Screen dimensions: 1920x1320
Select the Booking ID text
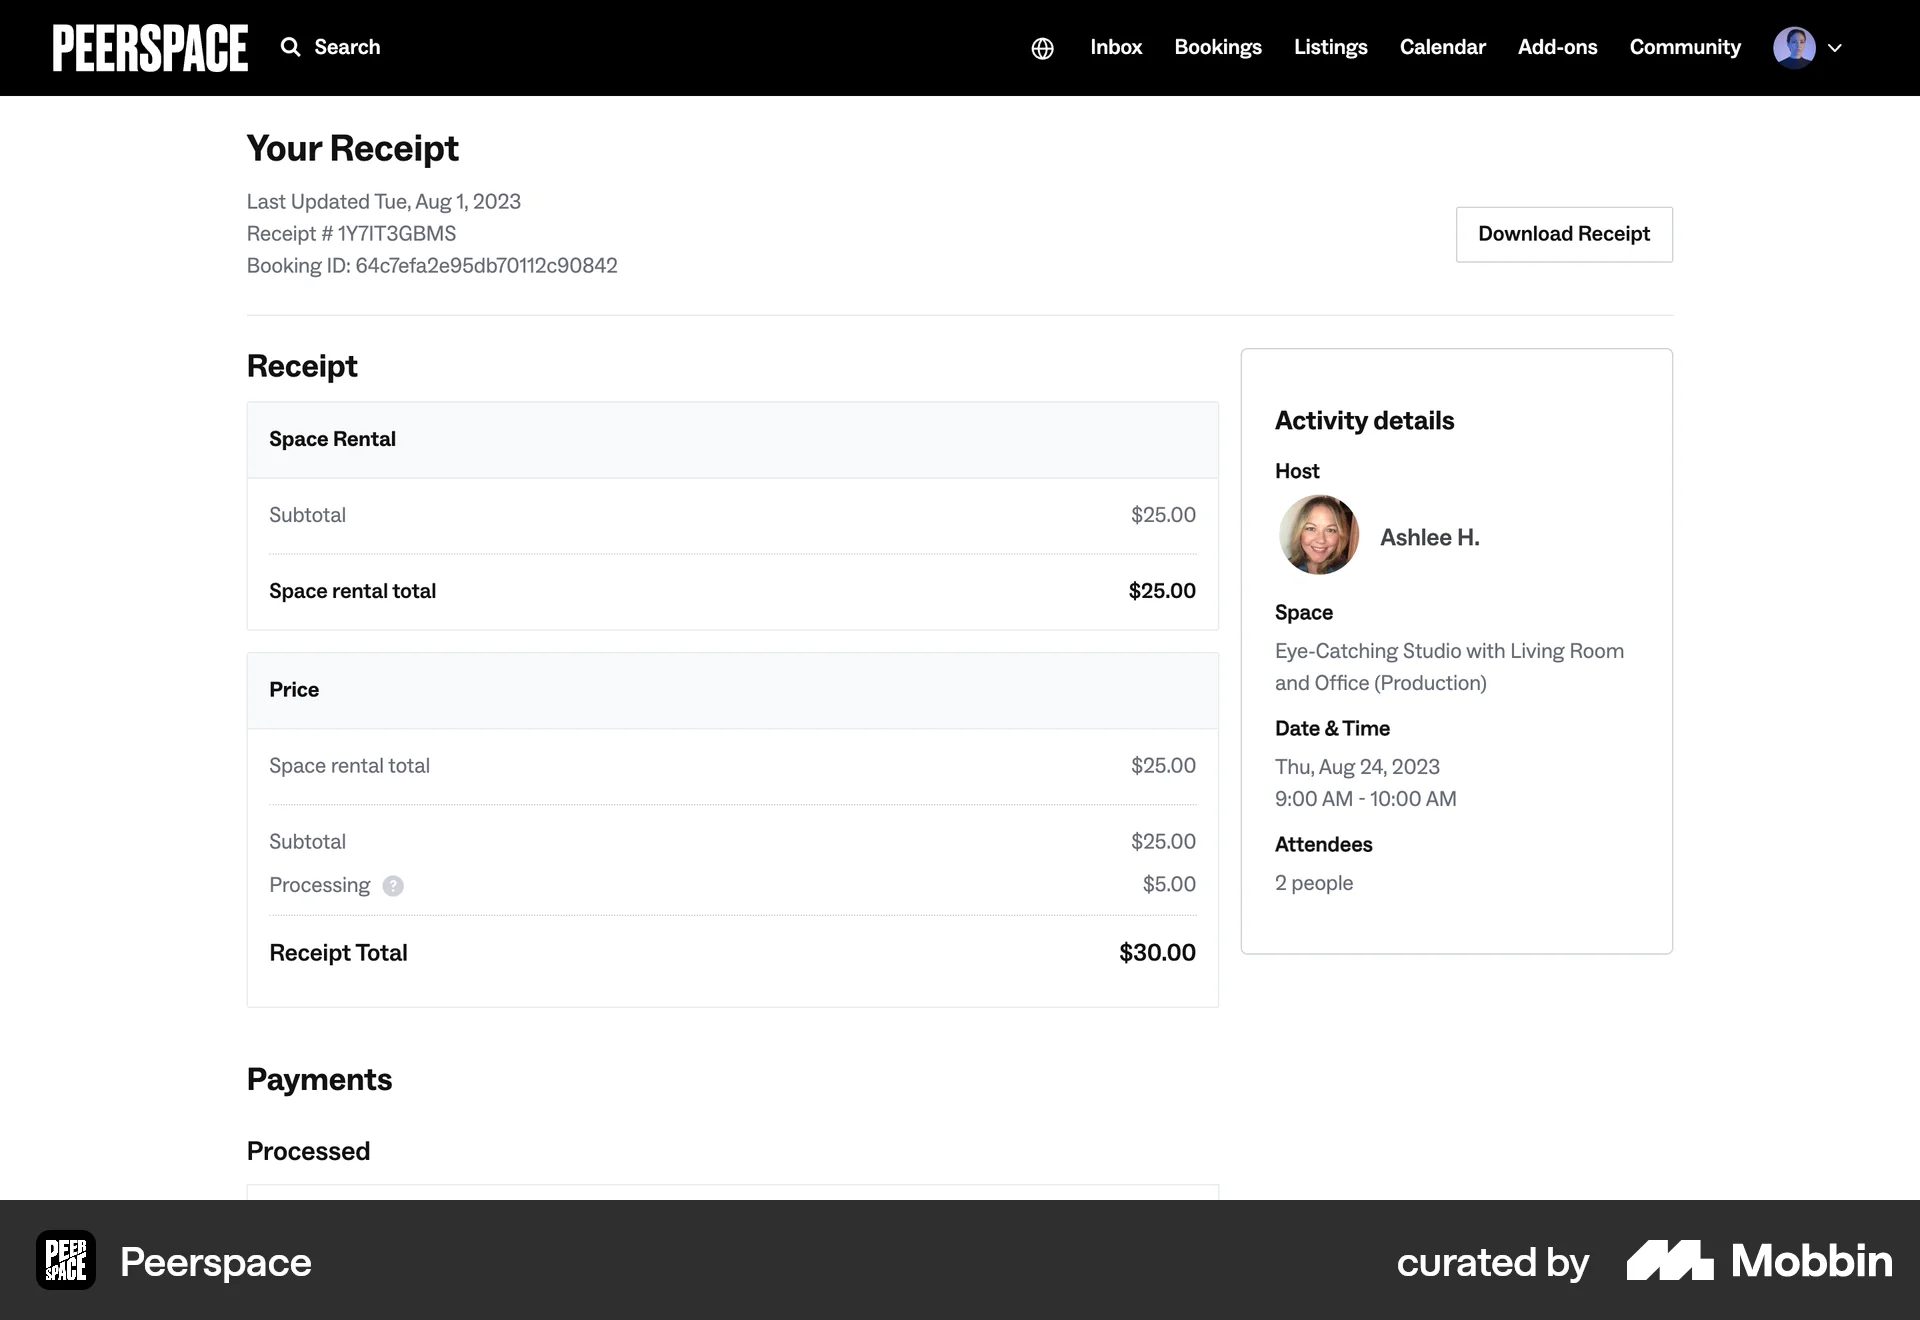coord(432,265)
